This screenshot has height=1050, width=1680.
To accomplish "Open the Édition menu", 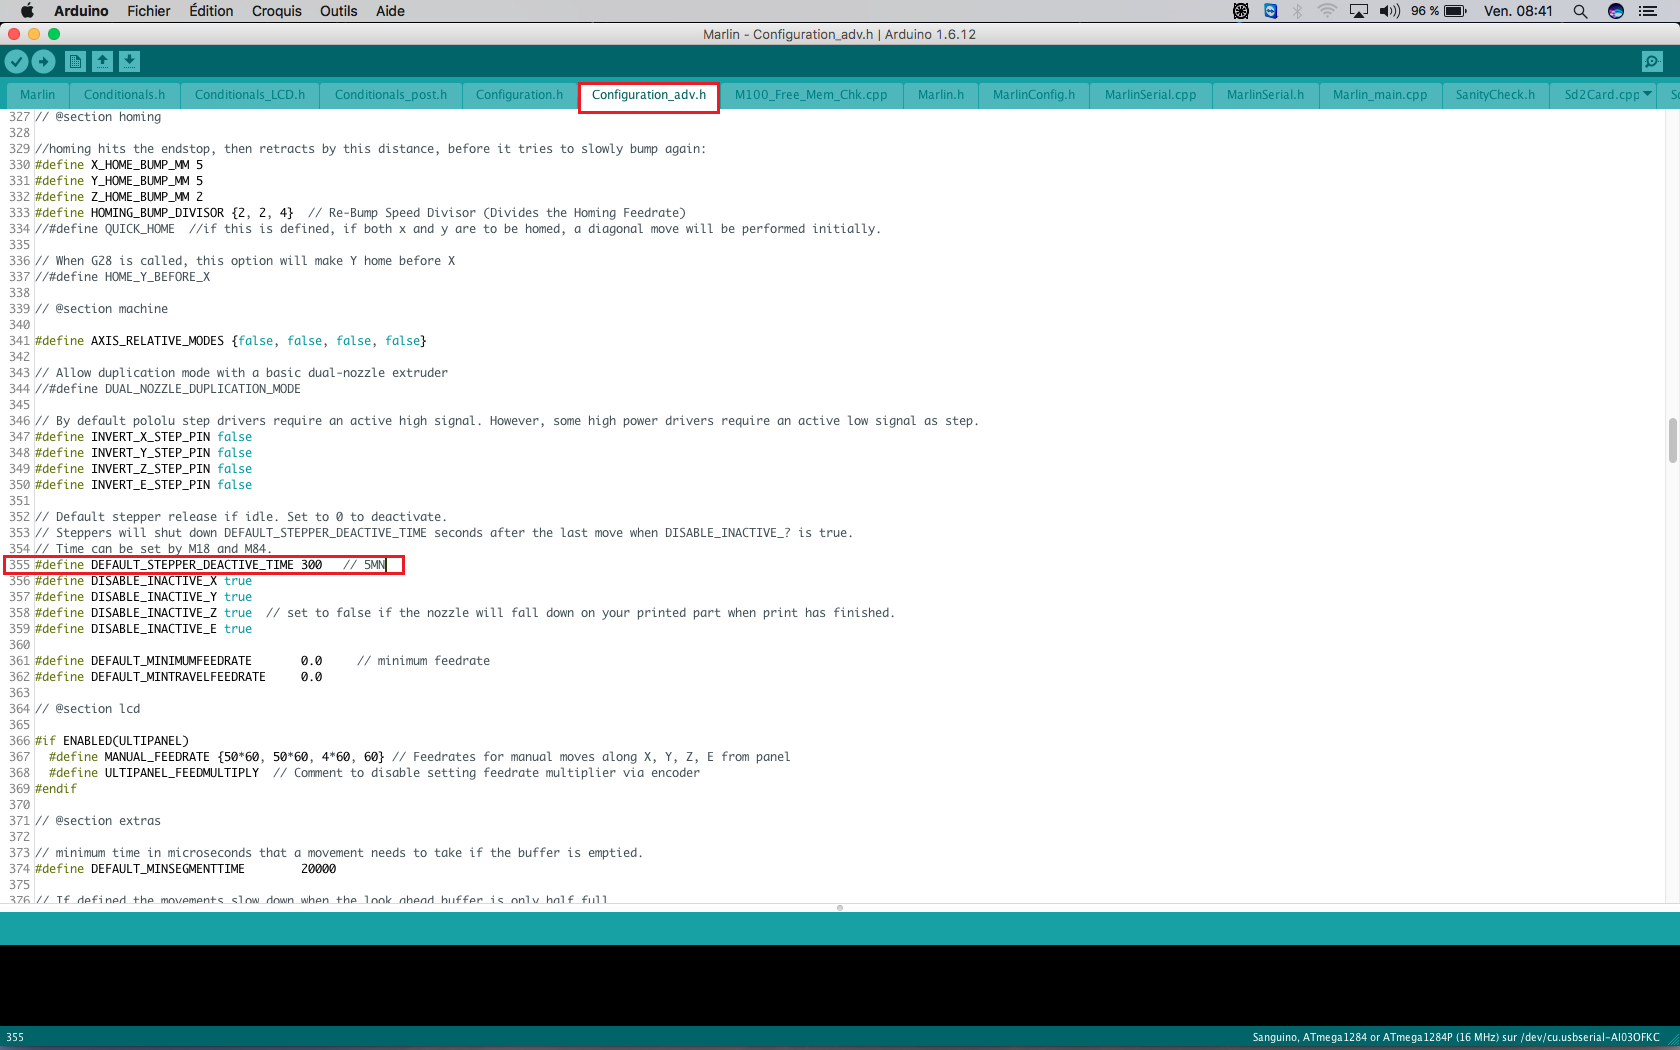I will [211, 11].
